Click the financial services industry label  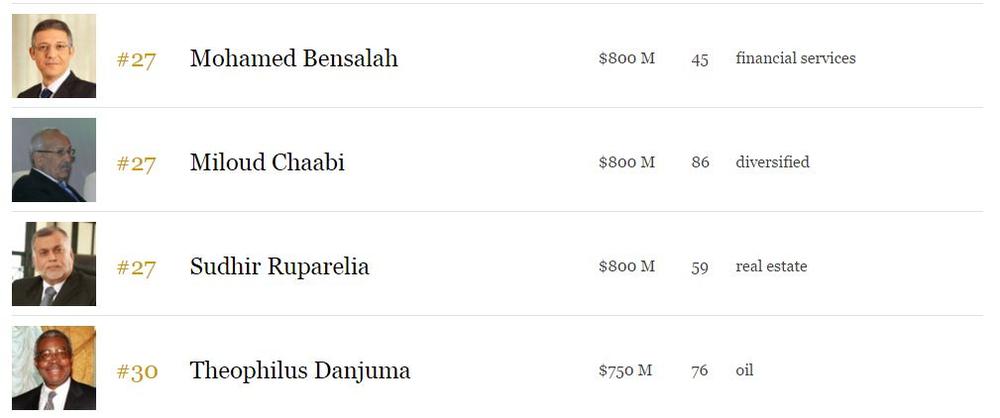click(795, 58)
